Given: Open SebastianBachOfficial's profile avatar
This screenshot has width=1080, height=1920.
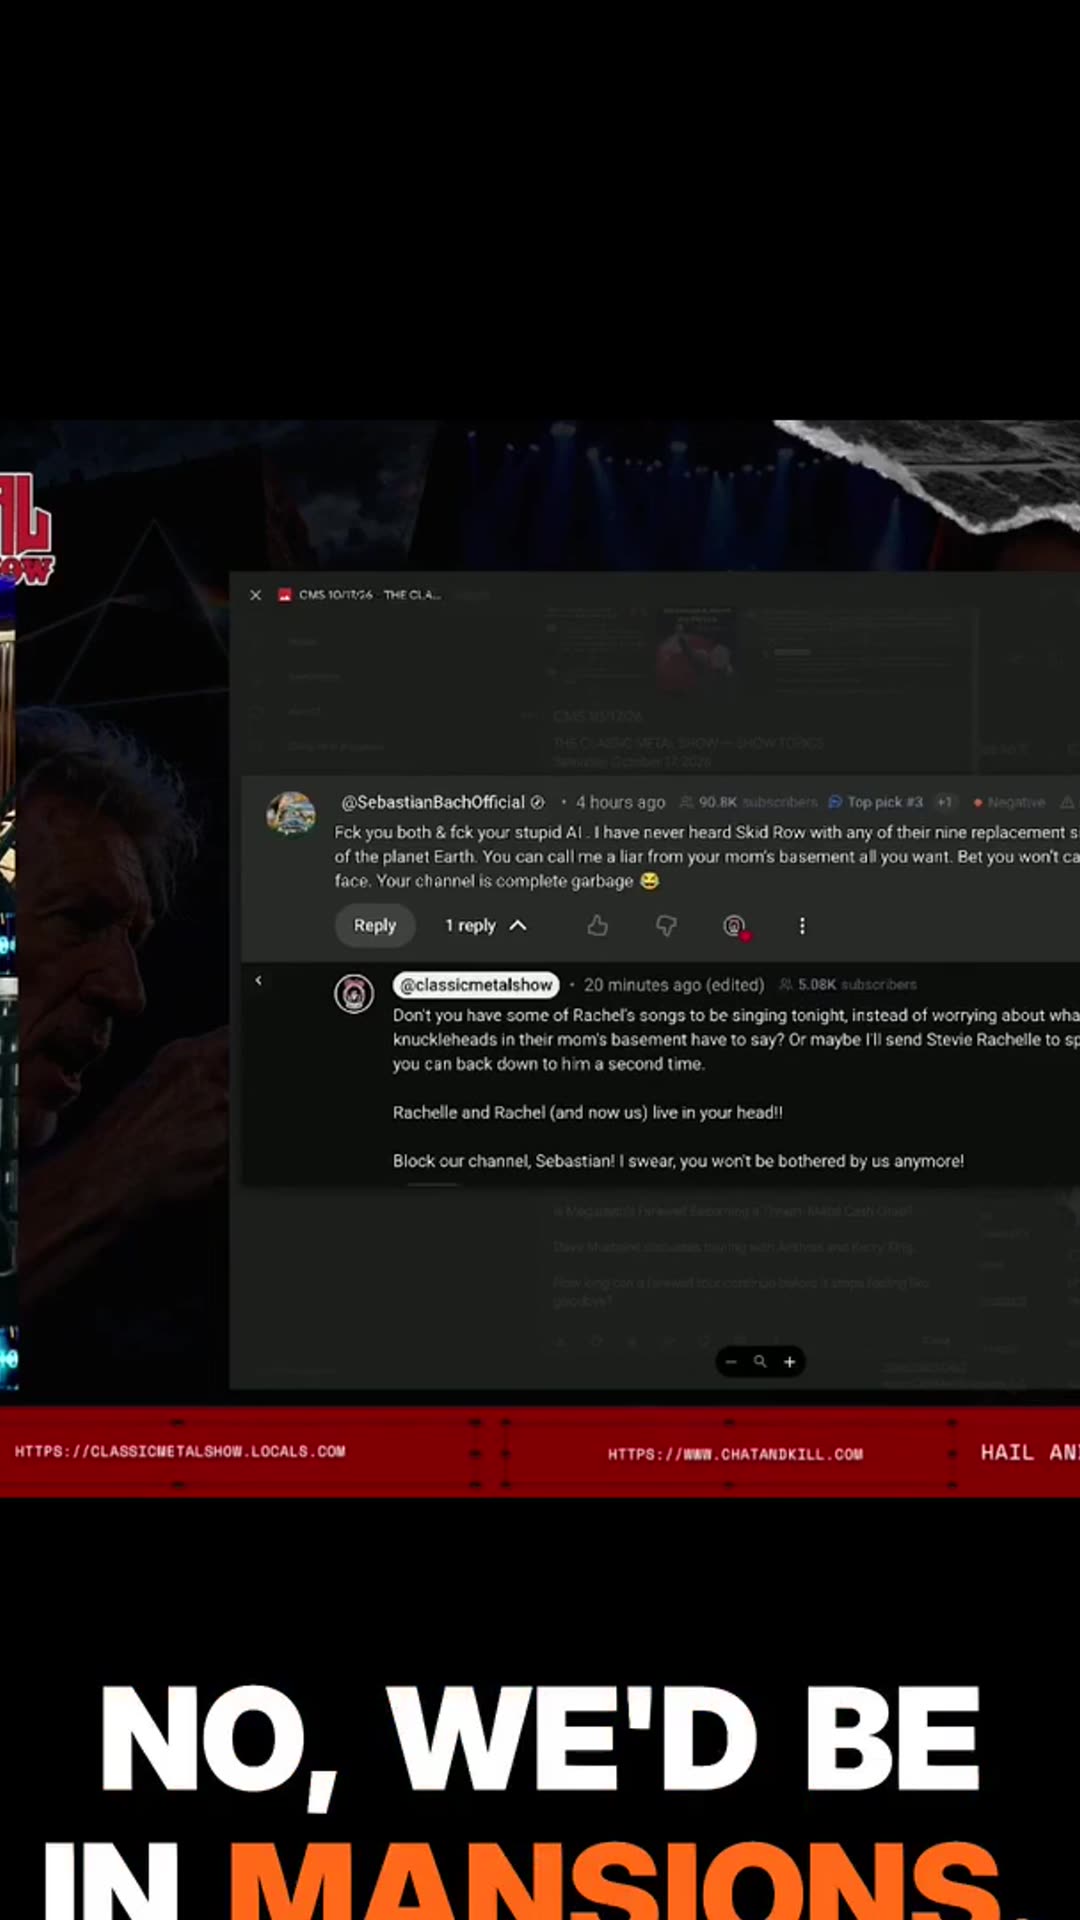Looking at the screenshot, I should 291,813.
